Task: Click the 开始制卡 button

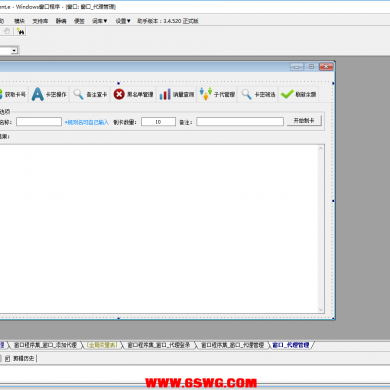Action: pos(304,121)
